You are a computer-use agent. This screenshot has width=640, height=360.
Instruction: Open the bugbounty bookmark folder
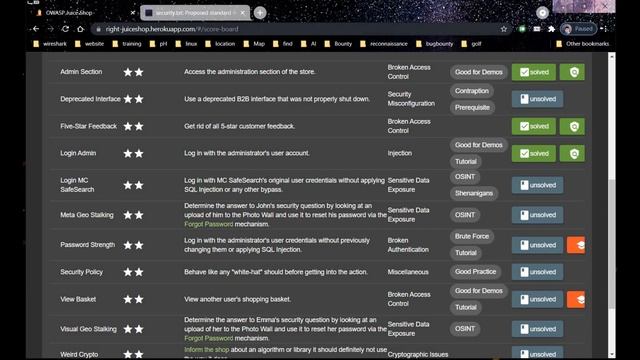tap(435, 44)
